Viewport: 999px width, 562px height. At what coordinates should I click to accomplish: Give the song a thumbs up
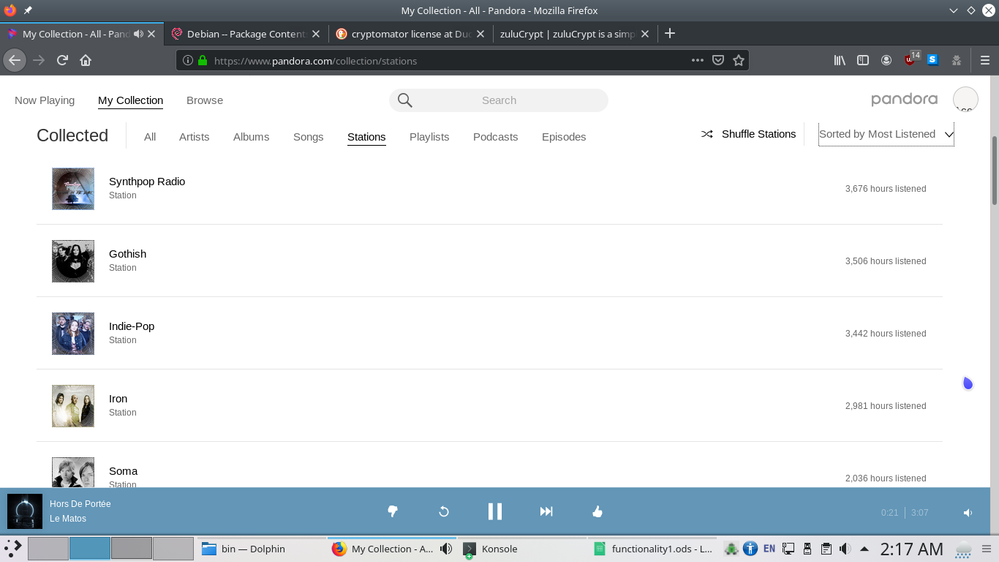(x=597, y=511)
